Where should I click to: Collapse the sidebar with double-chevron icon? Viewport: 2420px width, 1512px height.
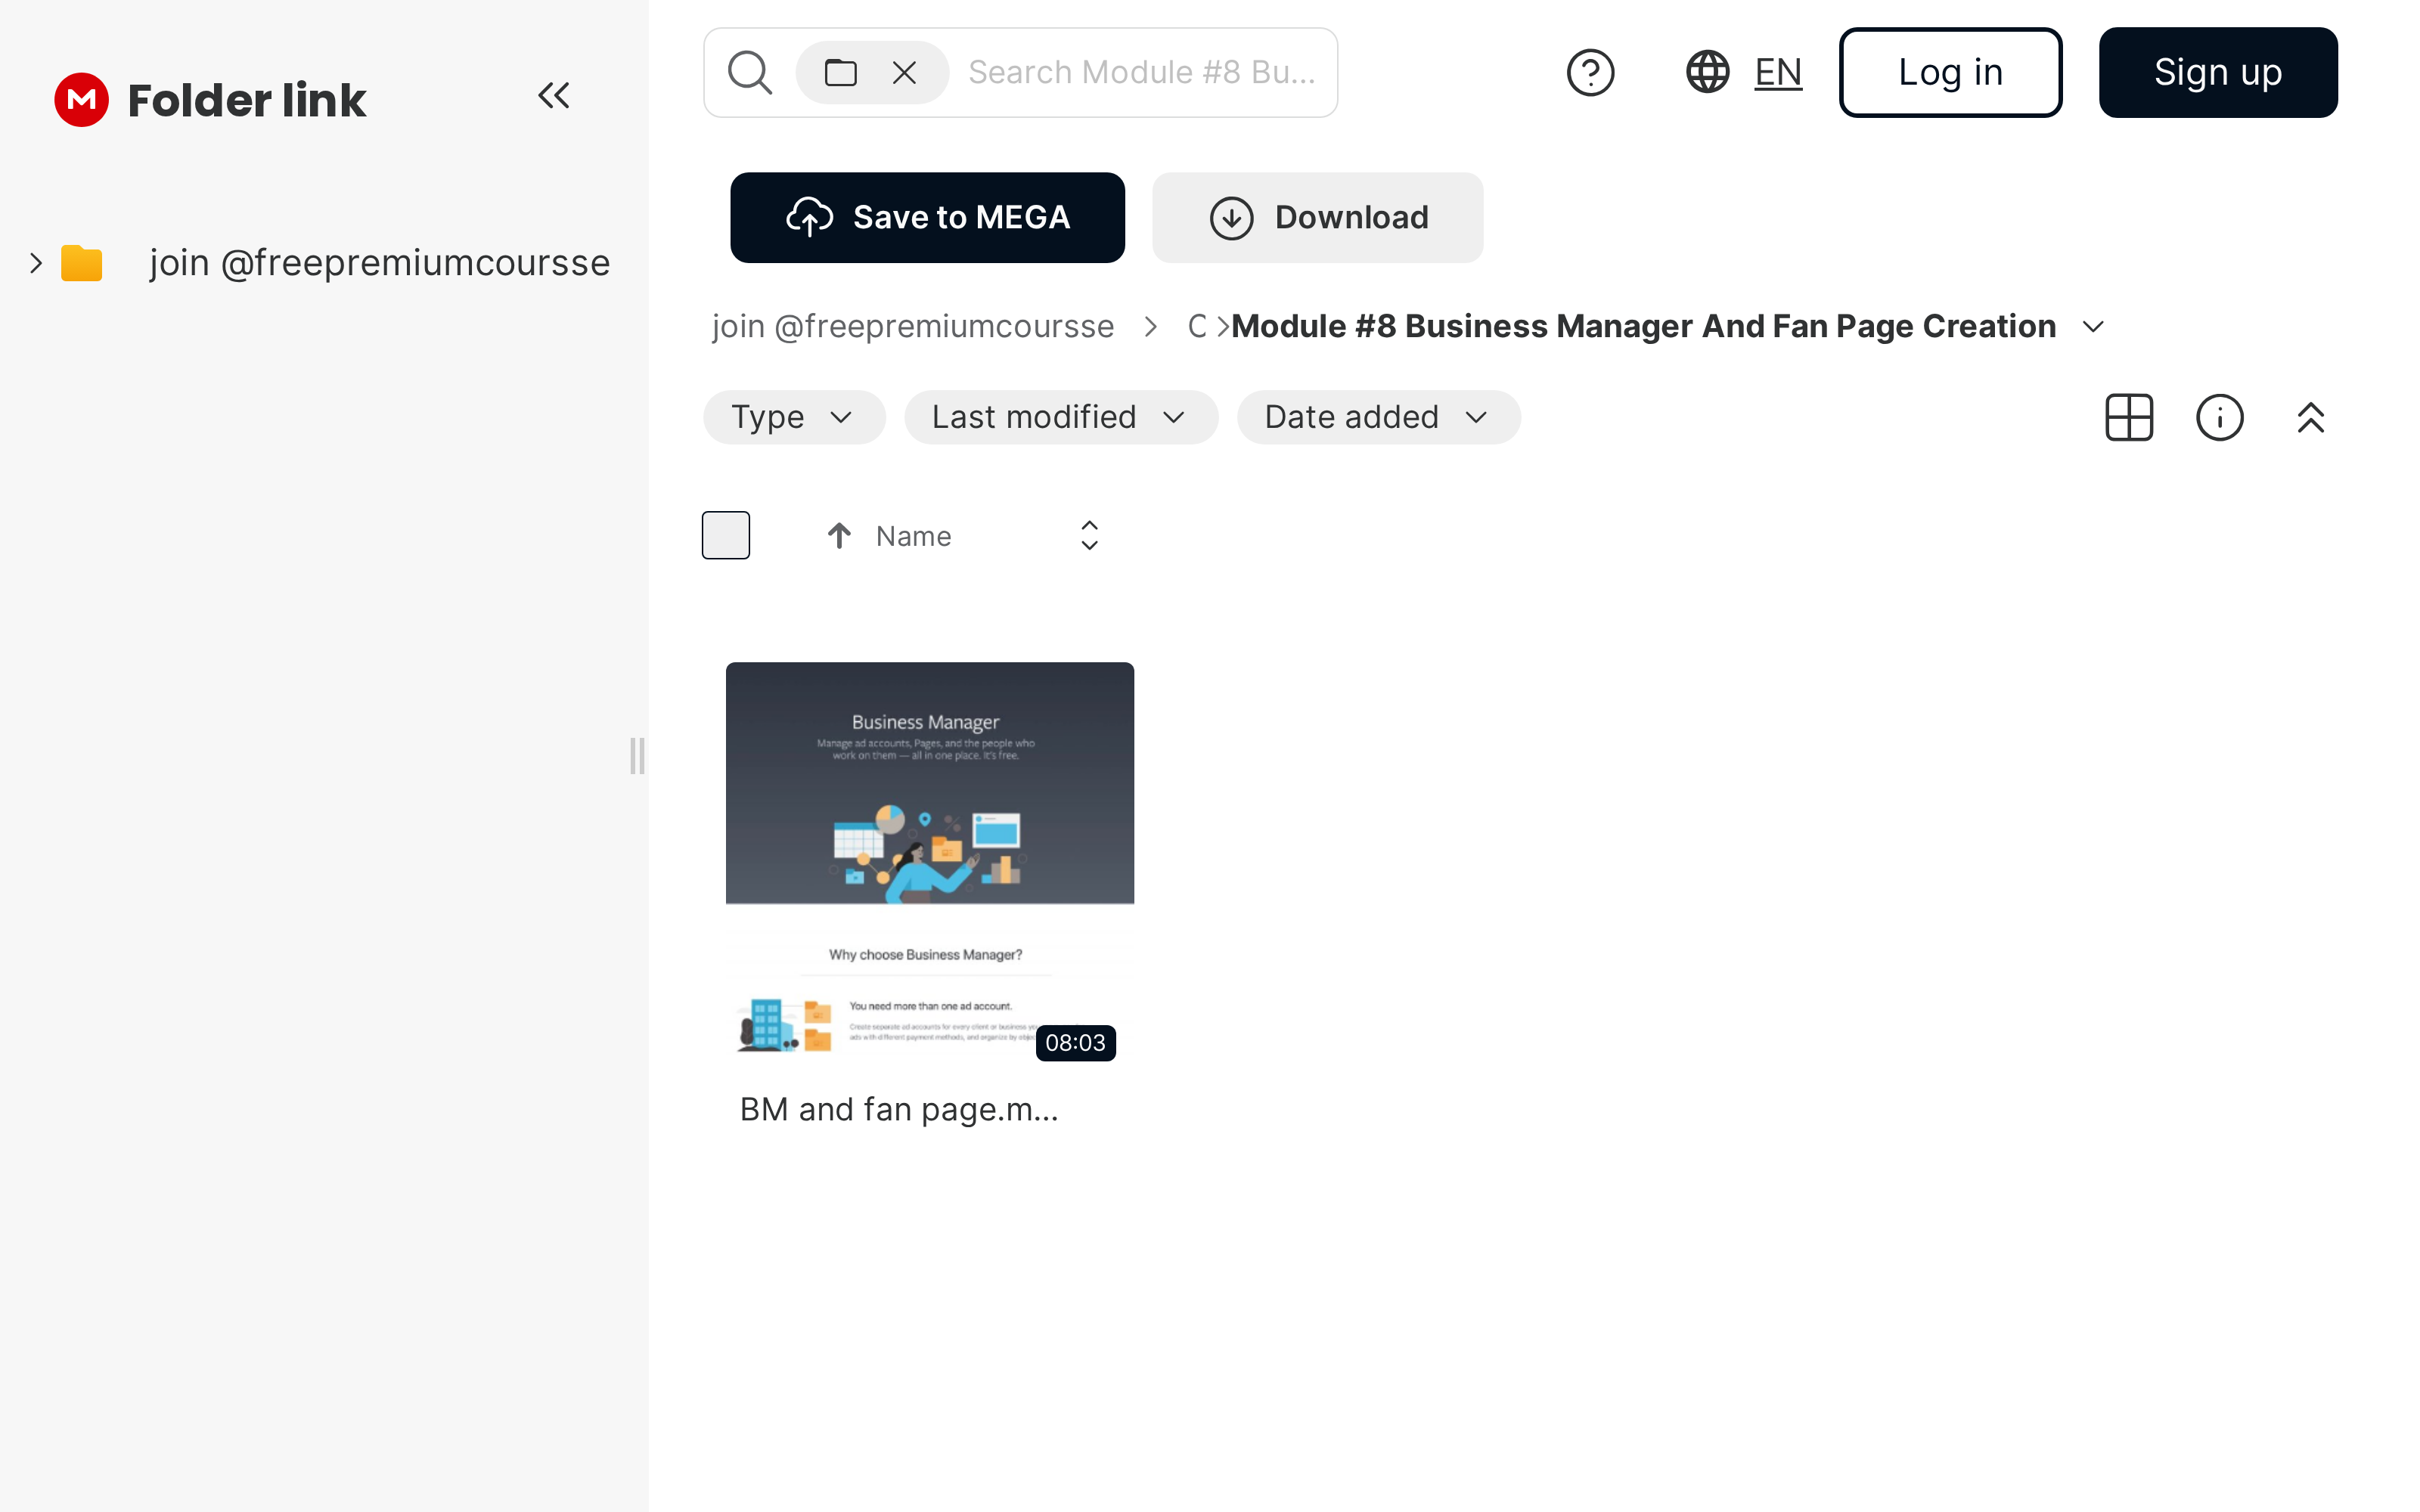553,96
